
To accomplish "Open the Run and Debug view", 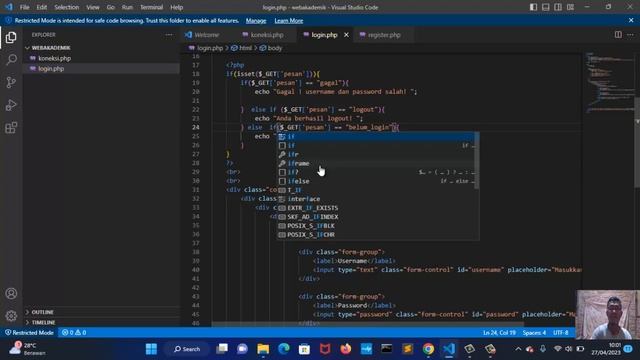I will point(11,105).
